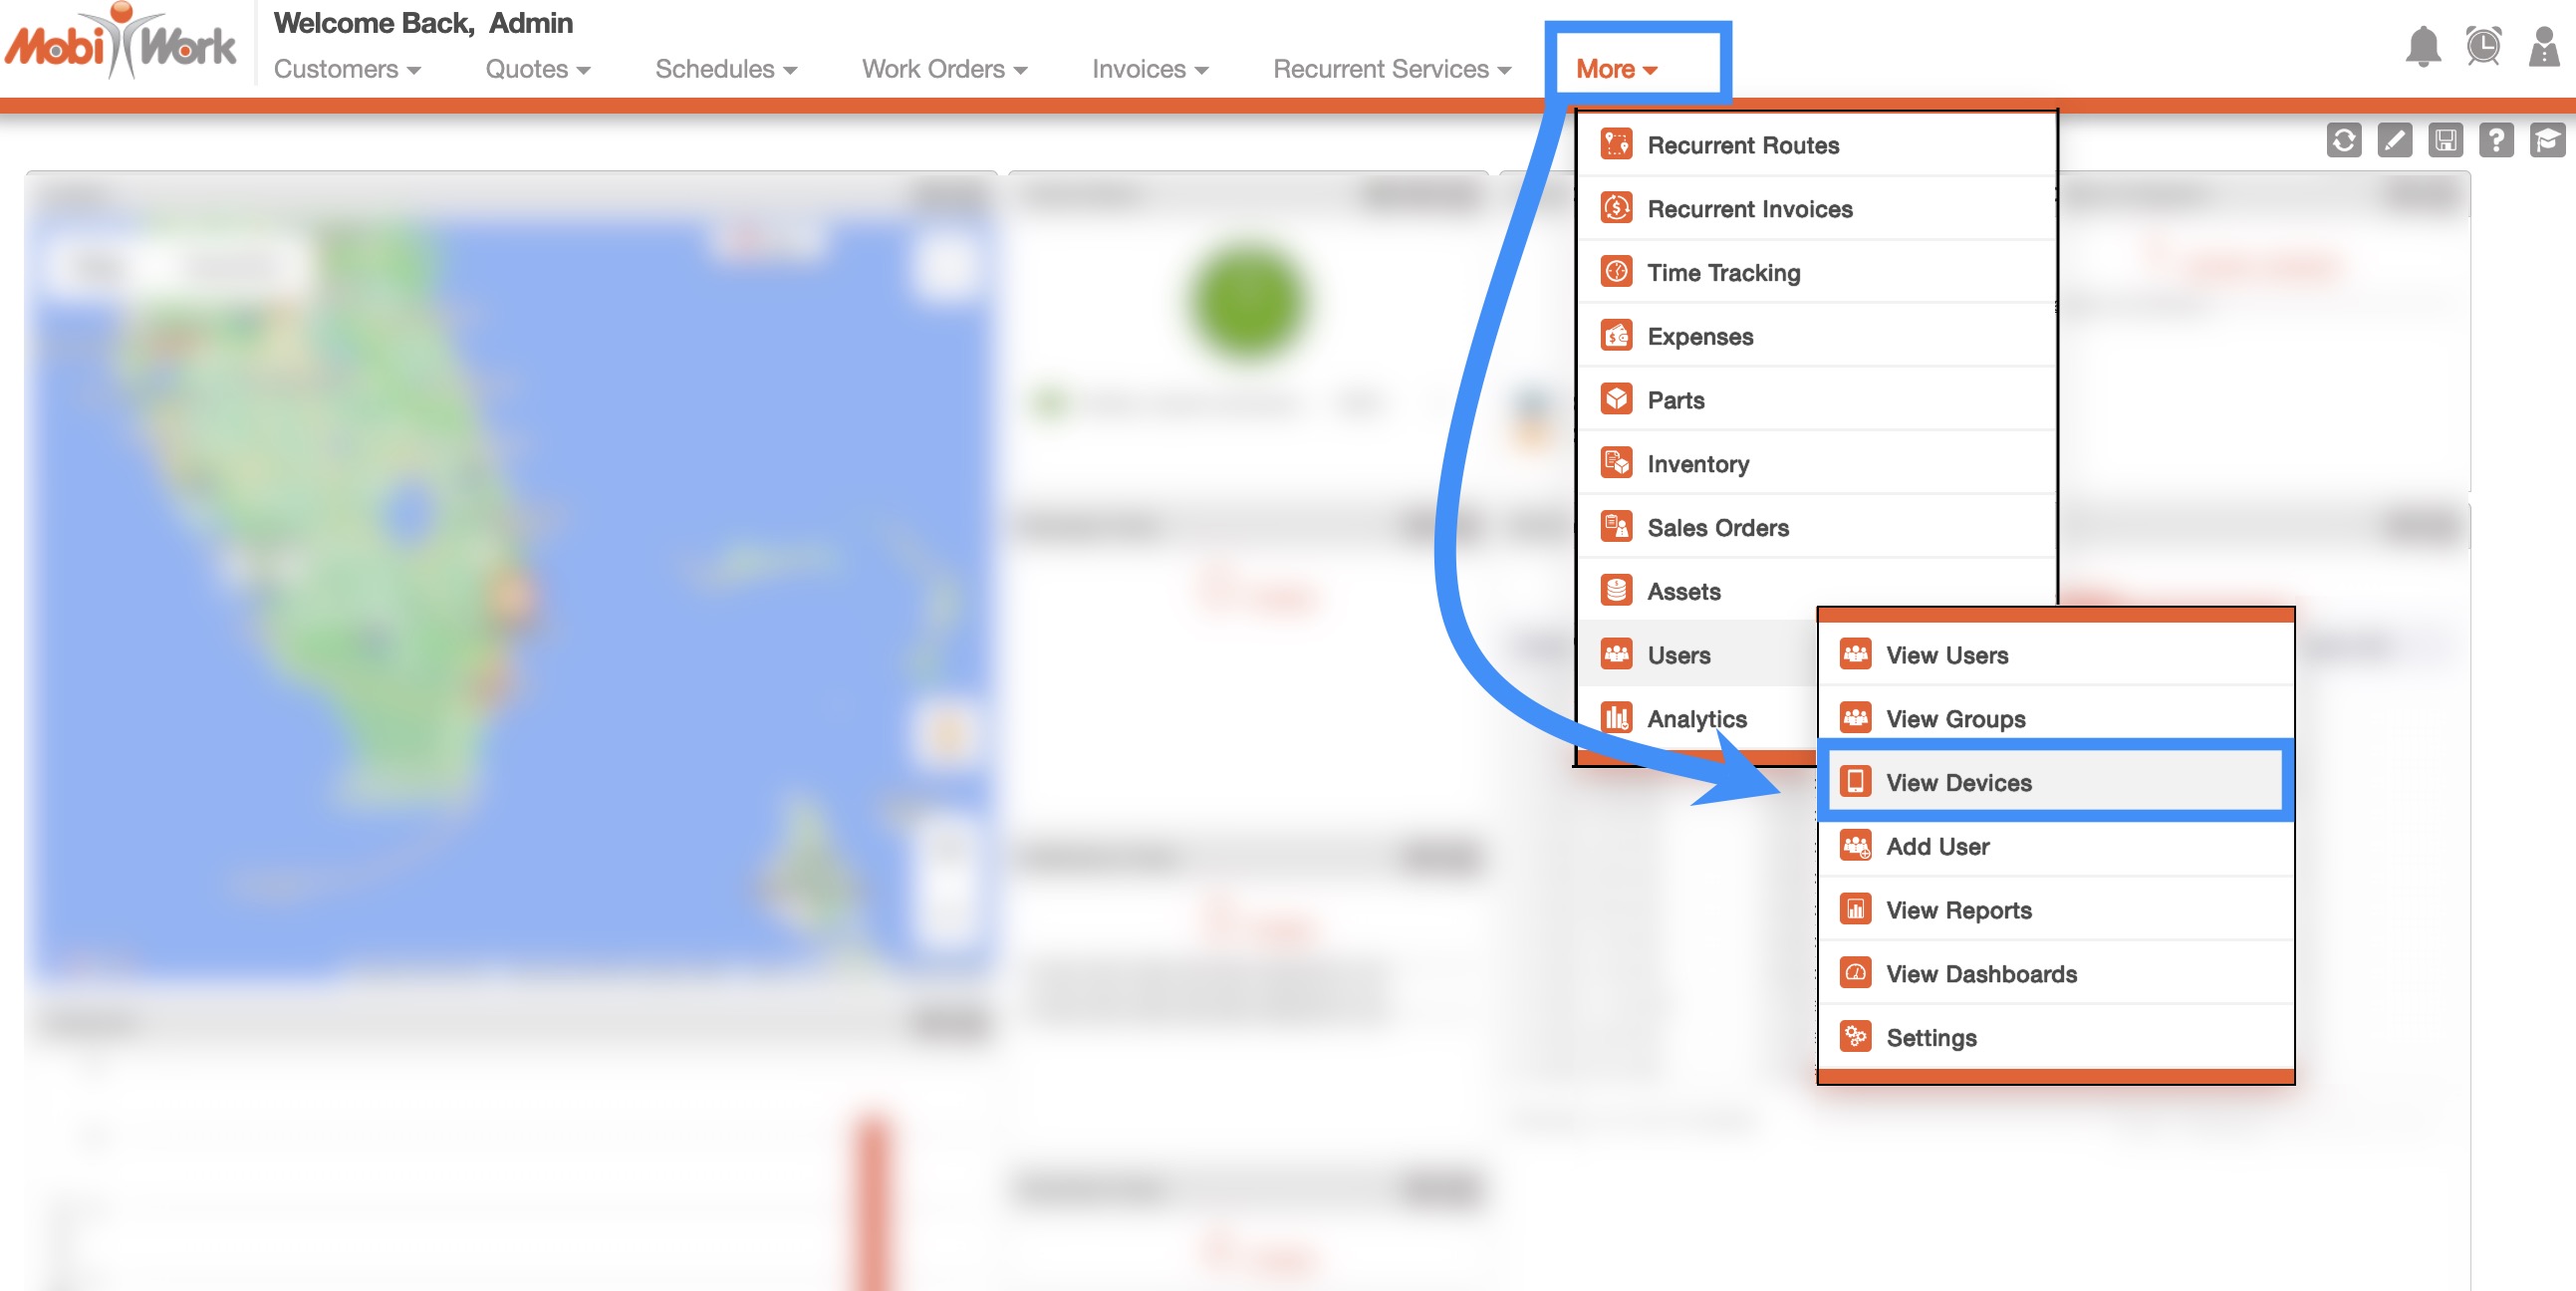This screenshot has height=1291, width=2576.
Task: Click Settings in the Users submenu
Action: coord(1931,1038)
